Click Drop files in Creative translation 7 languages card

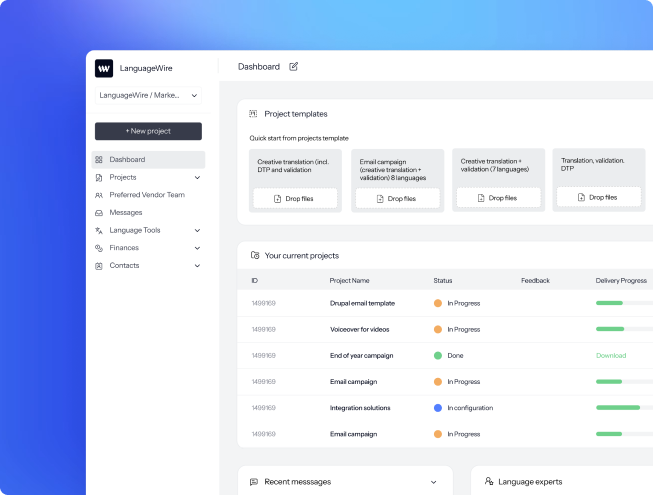click(498, 198)
